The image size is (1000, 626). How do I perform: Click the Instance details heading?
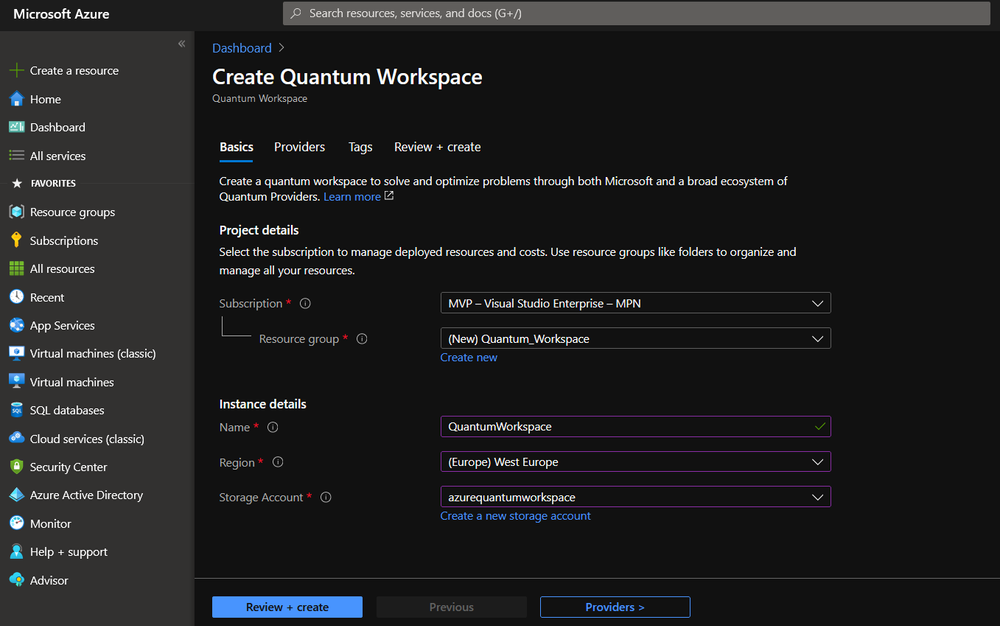coord(263,404)
